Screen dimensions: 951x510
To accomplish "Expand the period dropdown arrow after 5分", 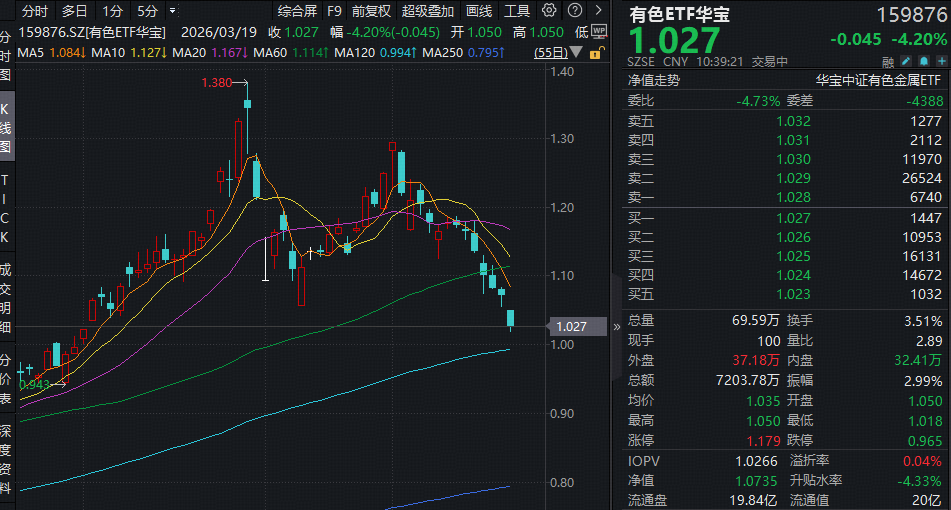I will pos(173,11).
